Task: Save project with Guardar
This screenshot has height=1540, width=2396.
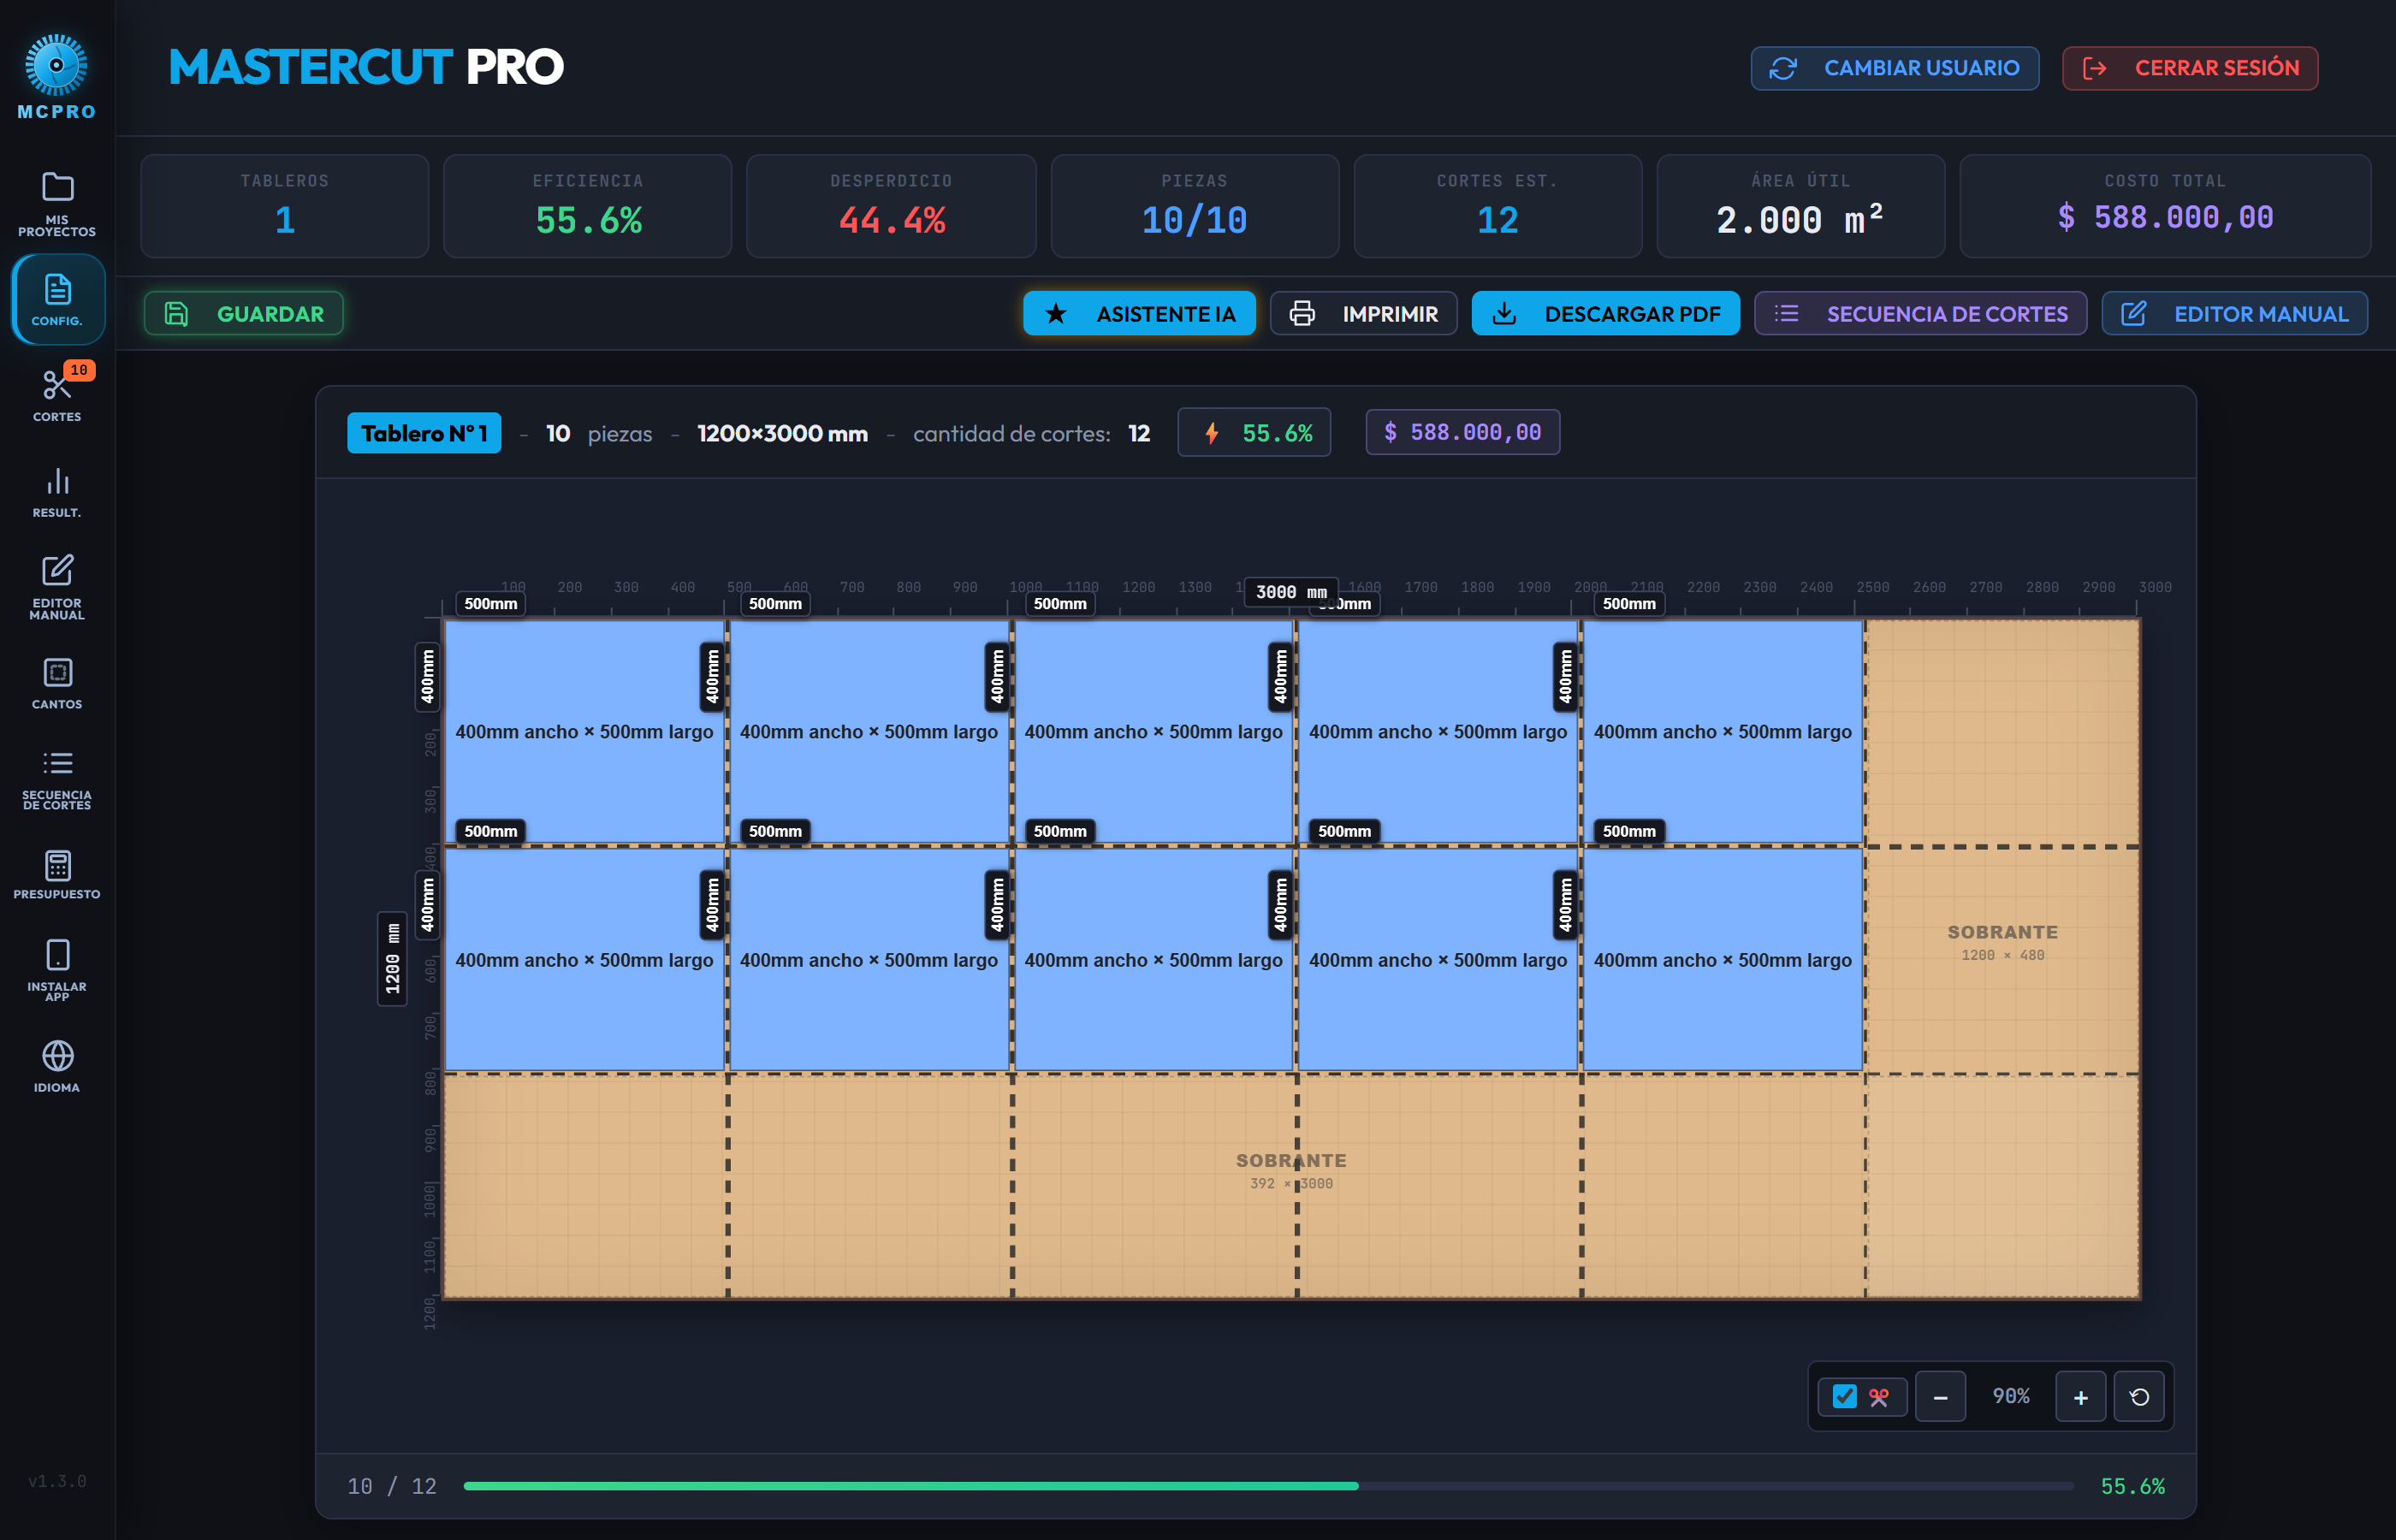Action: pos(244,314)
